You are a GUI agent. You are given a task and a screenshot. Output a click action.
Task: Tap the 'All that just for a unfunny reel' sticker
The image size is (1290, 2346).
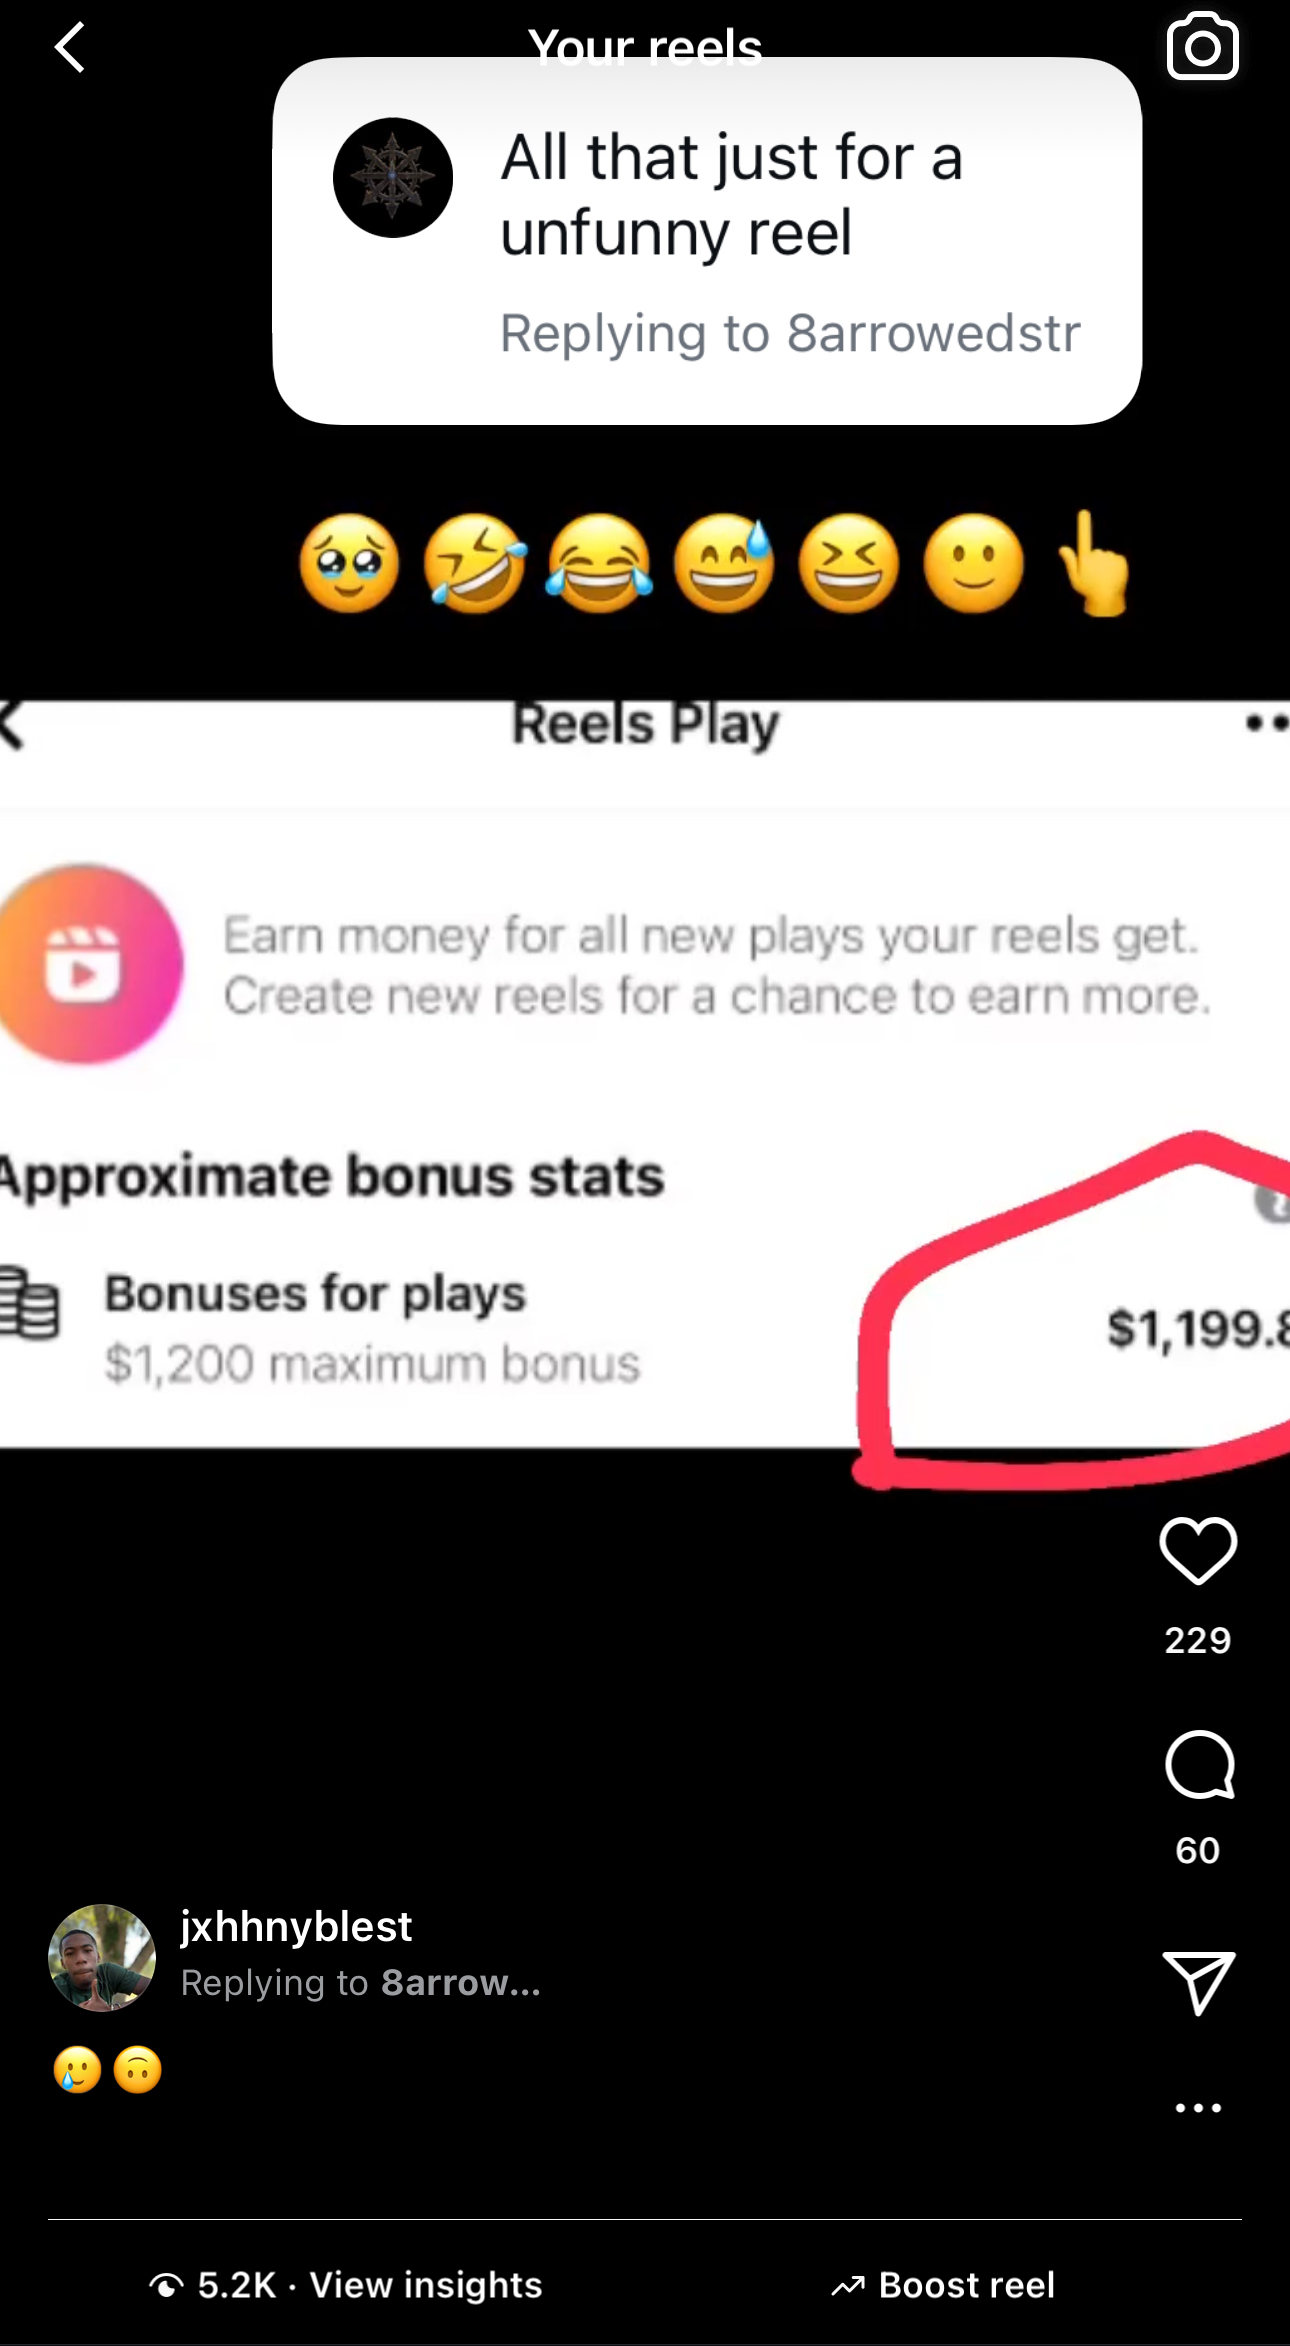tap(707, 241)
